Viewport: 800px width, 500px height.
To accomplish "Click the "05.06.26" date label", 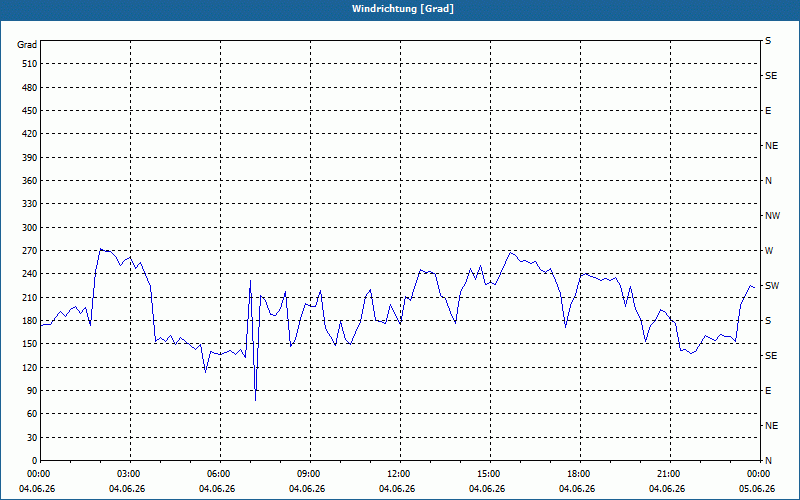I will pyautogui.click(x=757, y=488).
